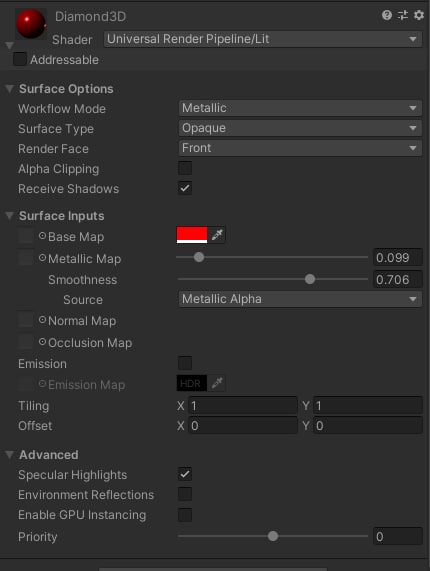Click the Normal Map texture picker circle
Screen dimensions: 430x571
[42, 320]
